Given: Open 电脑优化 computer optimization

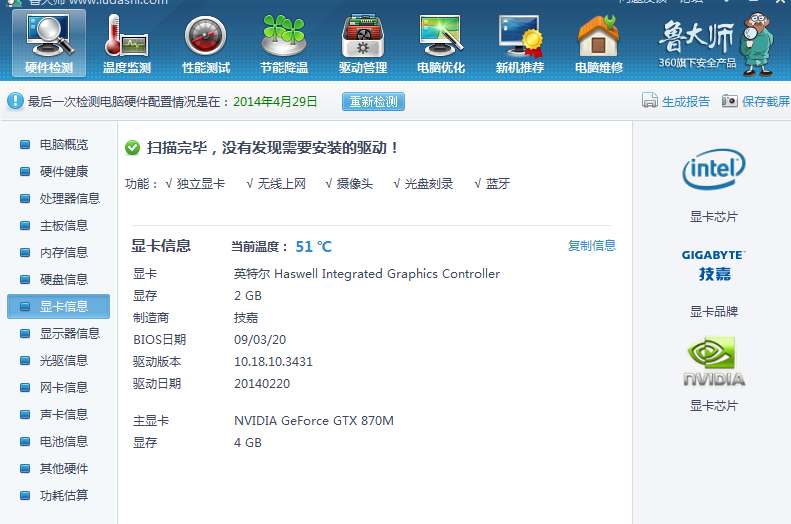Looking at the screenshot, I should click(441, 43).
